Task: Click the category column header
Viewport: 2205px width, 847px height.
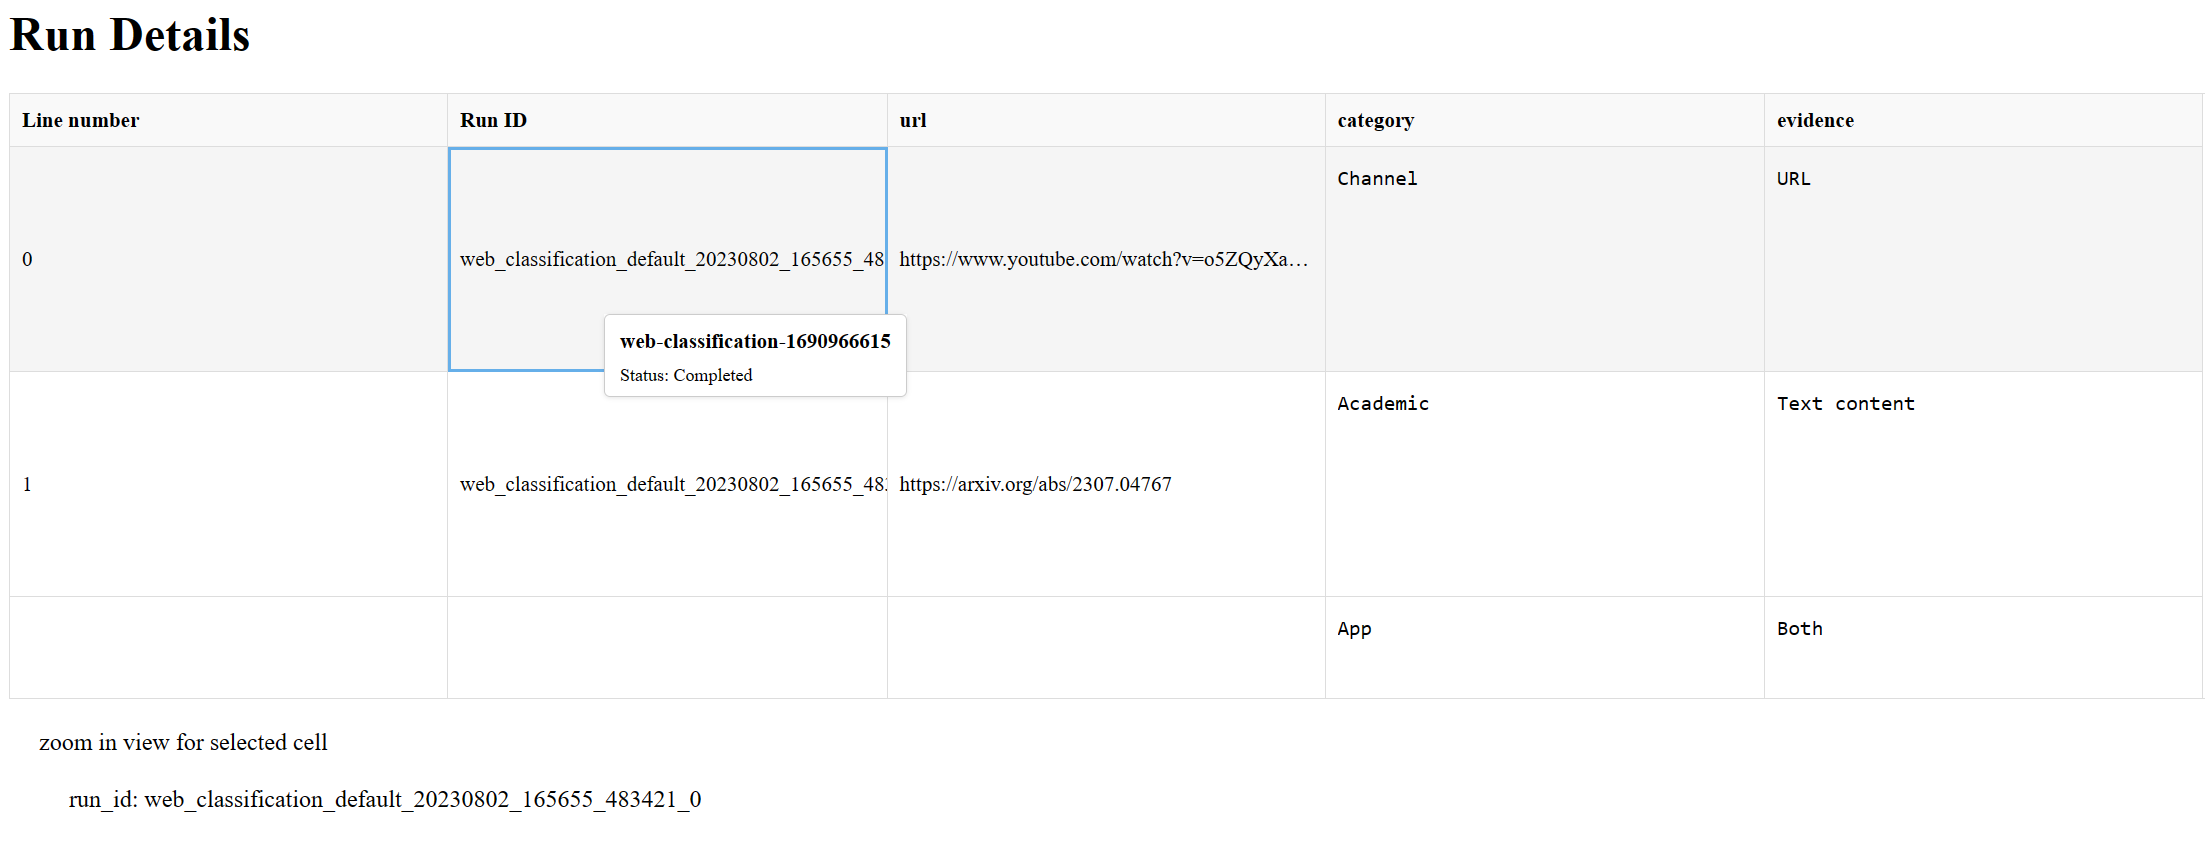Action: point(1545,120)
